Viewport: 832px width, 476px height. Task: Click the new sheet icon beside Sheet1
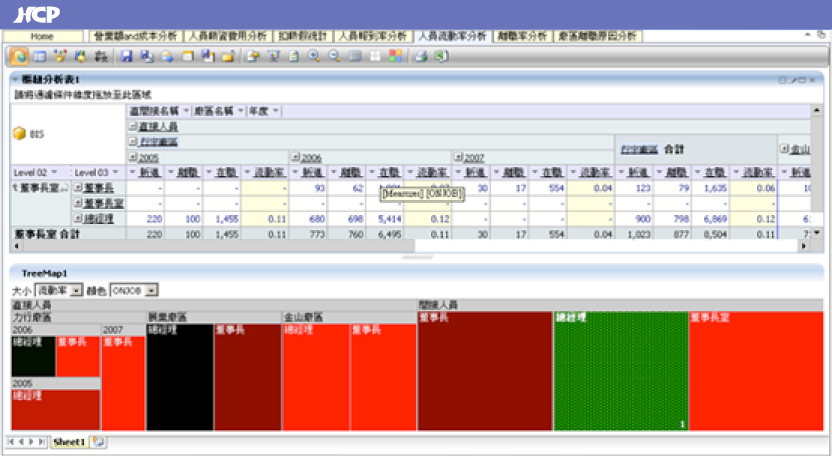point(97,441)
